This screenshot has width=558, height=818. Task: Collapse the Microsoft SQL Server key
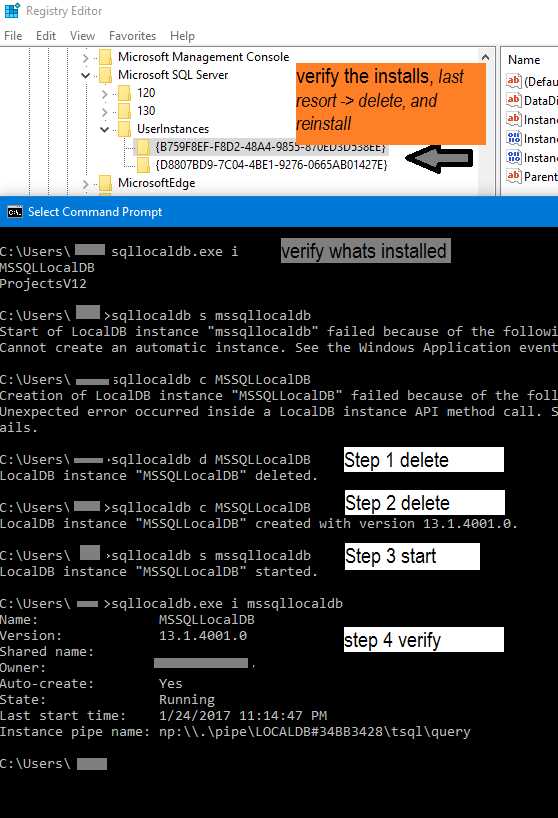pyautogui.click(x=86, y=75)
